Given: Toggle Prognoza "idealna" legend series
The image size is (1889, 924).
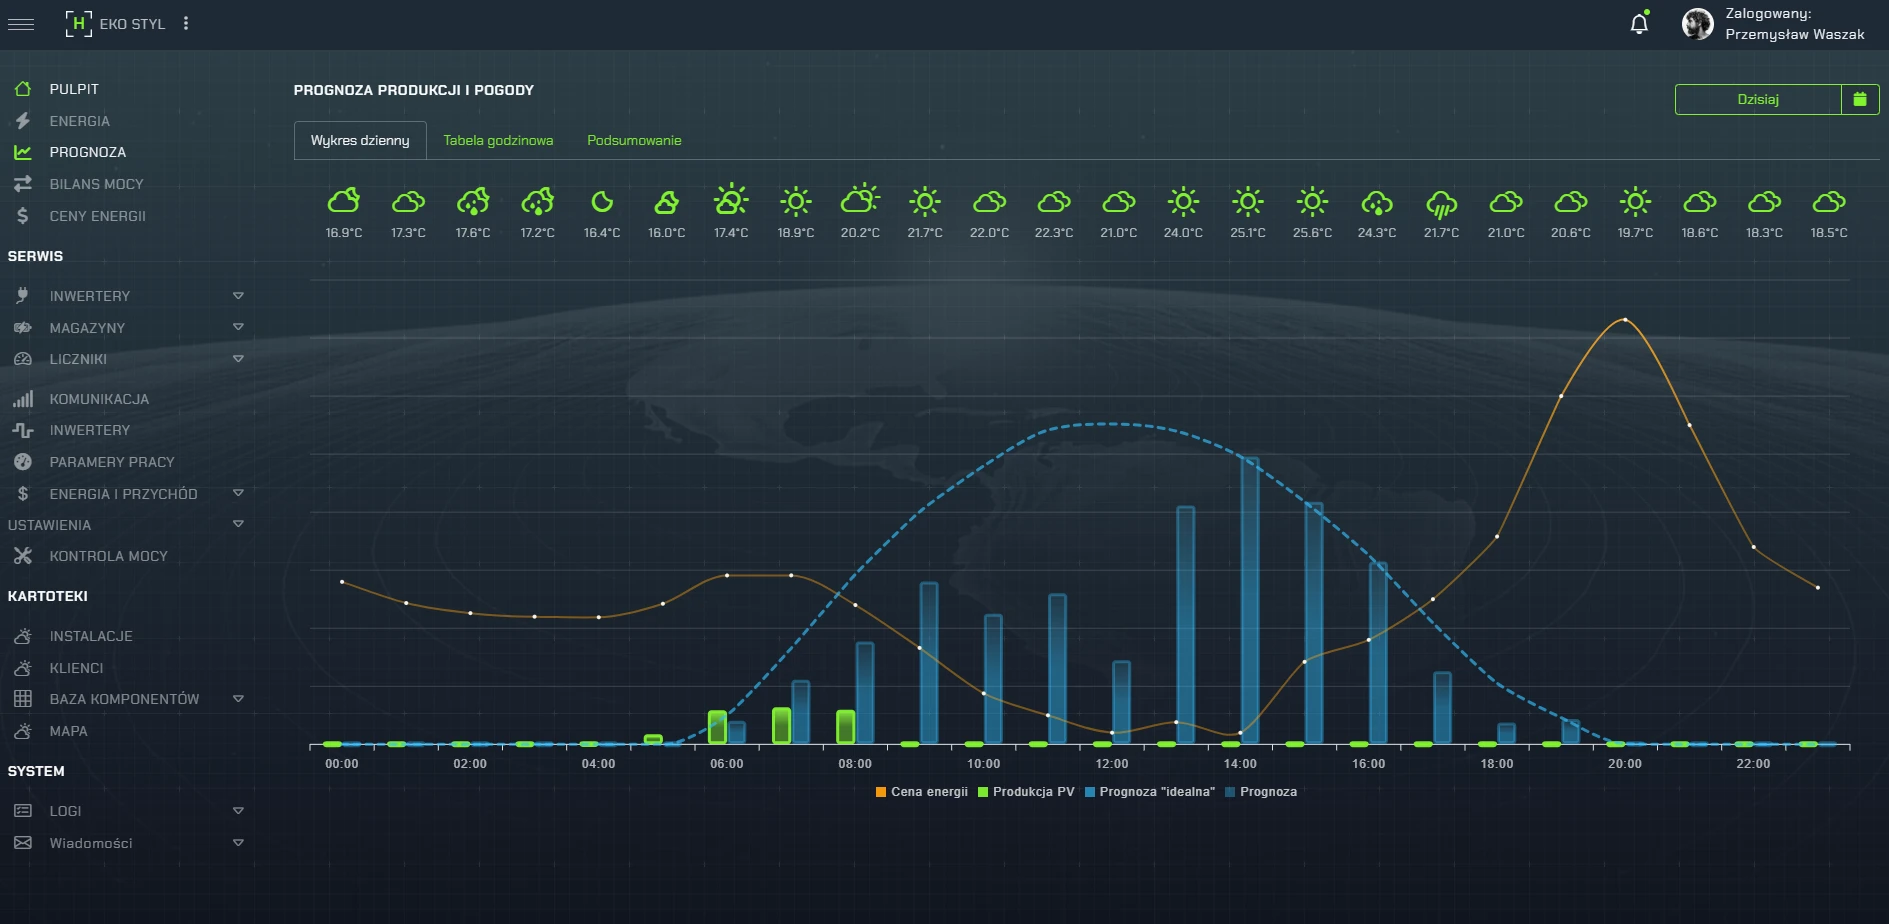Looking at the screenshot, I should [1149, 792].
